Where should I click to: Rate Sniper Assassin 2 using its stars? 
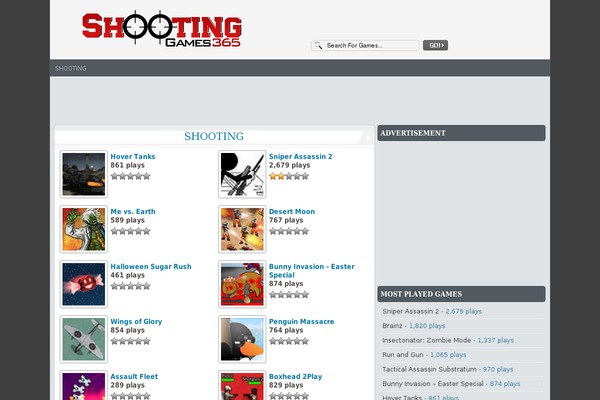pyautogui.click(x=289, y=176)
